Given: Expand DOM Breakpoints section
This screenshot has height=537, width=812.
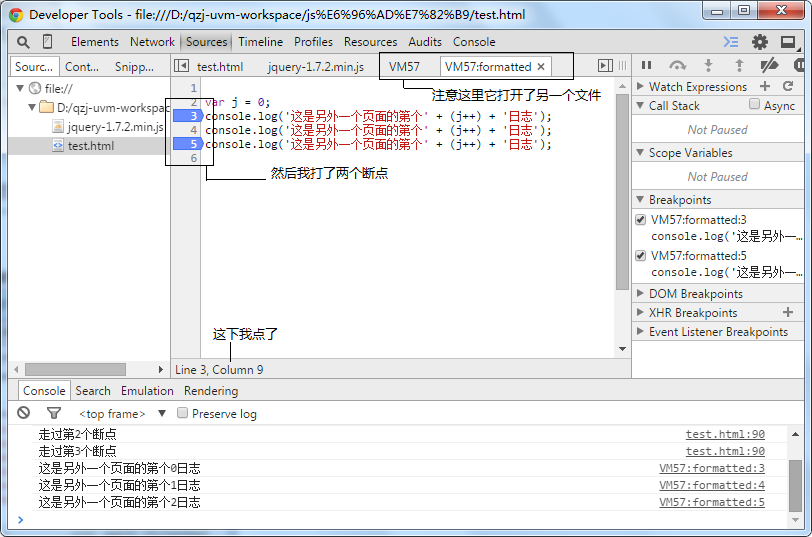Looking at the screenshot, I should point(640,293).
